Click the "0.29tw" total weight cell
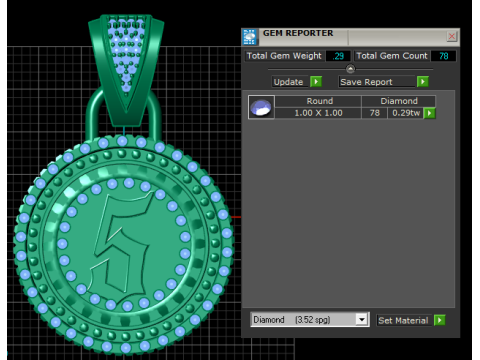 coord(406,113)
